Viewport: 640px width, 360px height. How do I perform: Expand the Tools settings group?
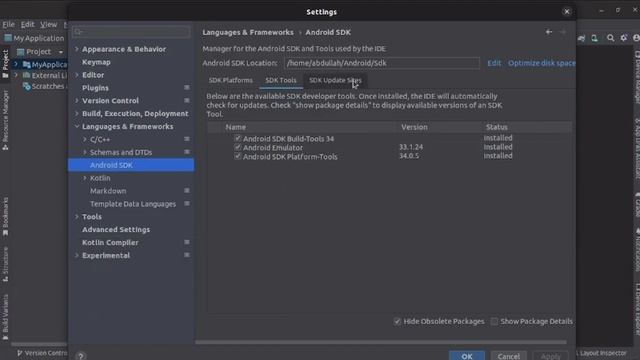tap(77, 217)
